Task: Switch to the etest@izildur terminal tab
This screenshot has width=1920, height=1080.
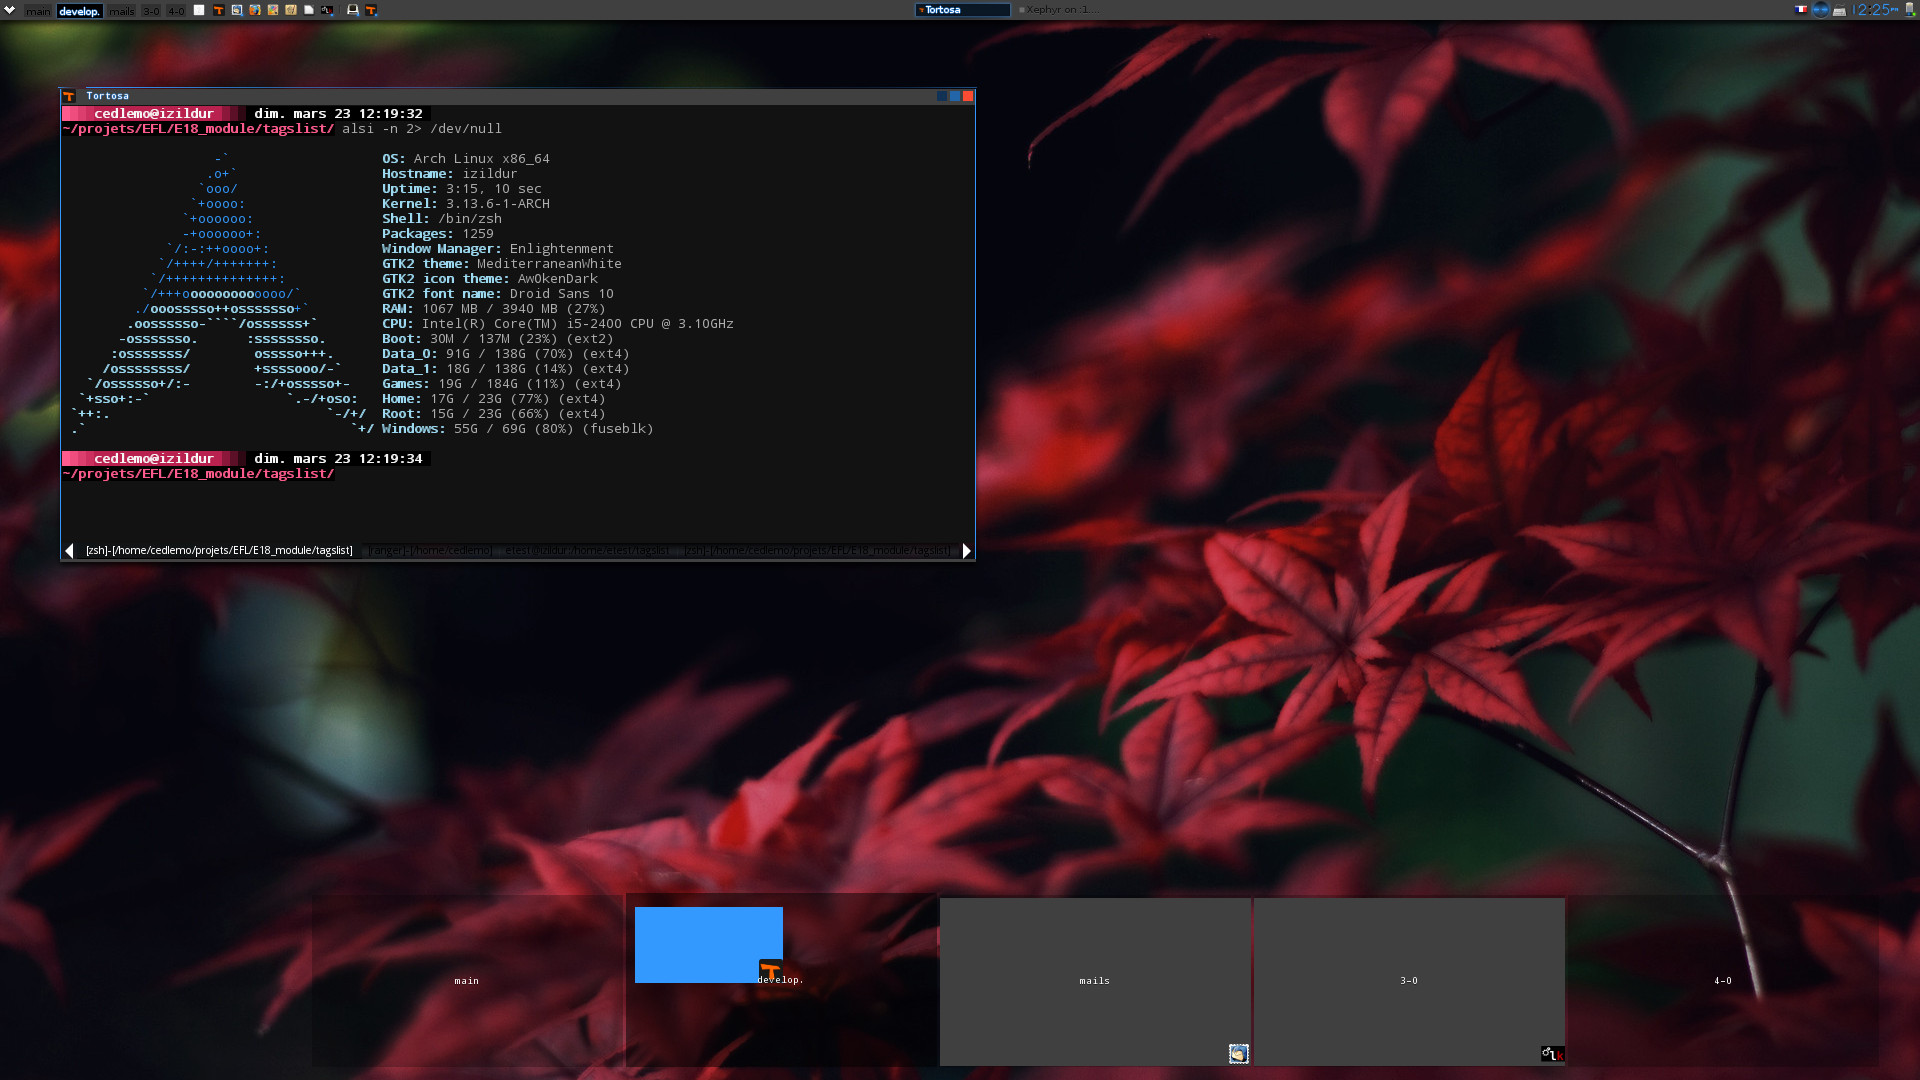Action: 587,550
